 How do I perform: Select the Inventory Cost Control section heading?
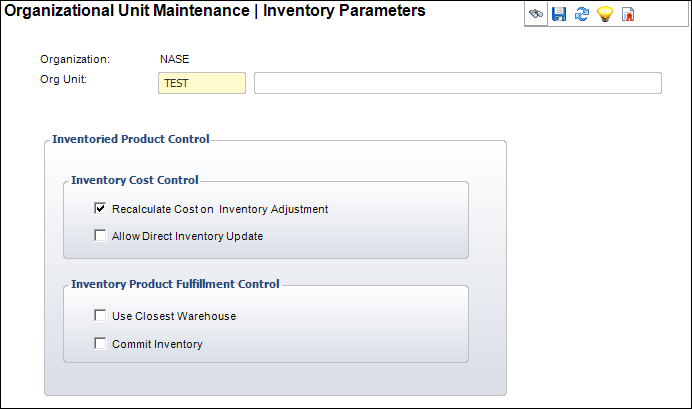(x=135, y=180)
